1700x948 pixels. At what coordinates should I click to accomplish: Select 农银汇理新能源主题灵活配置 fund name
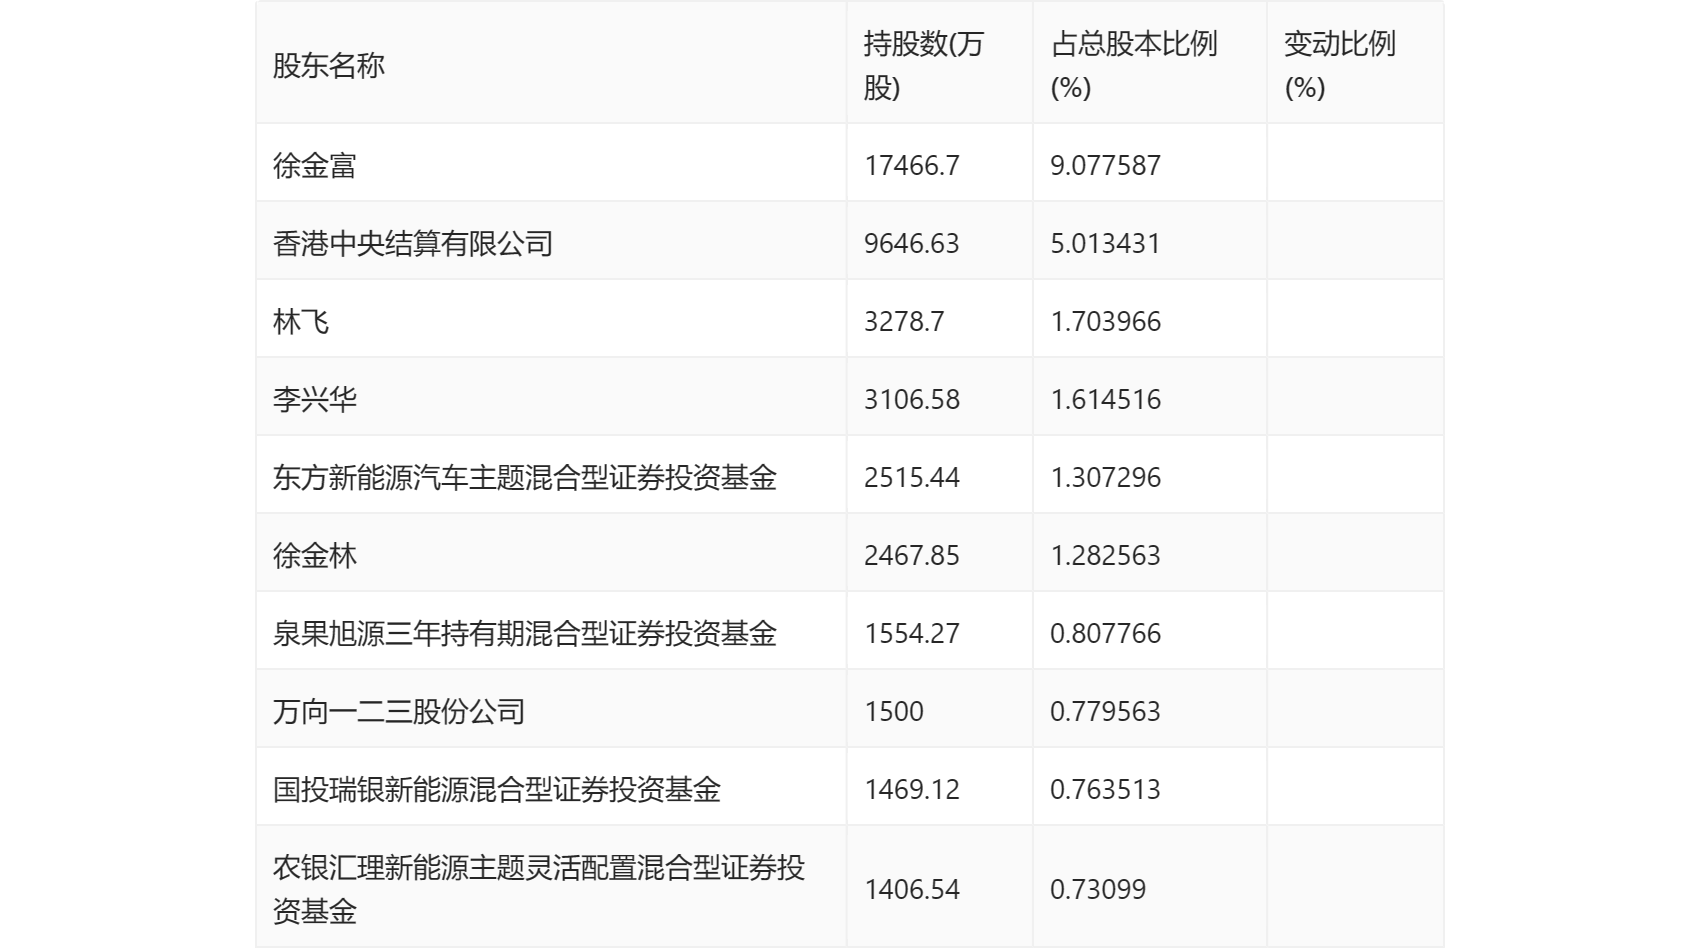(x=539, y=889)
